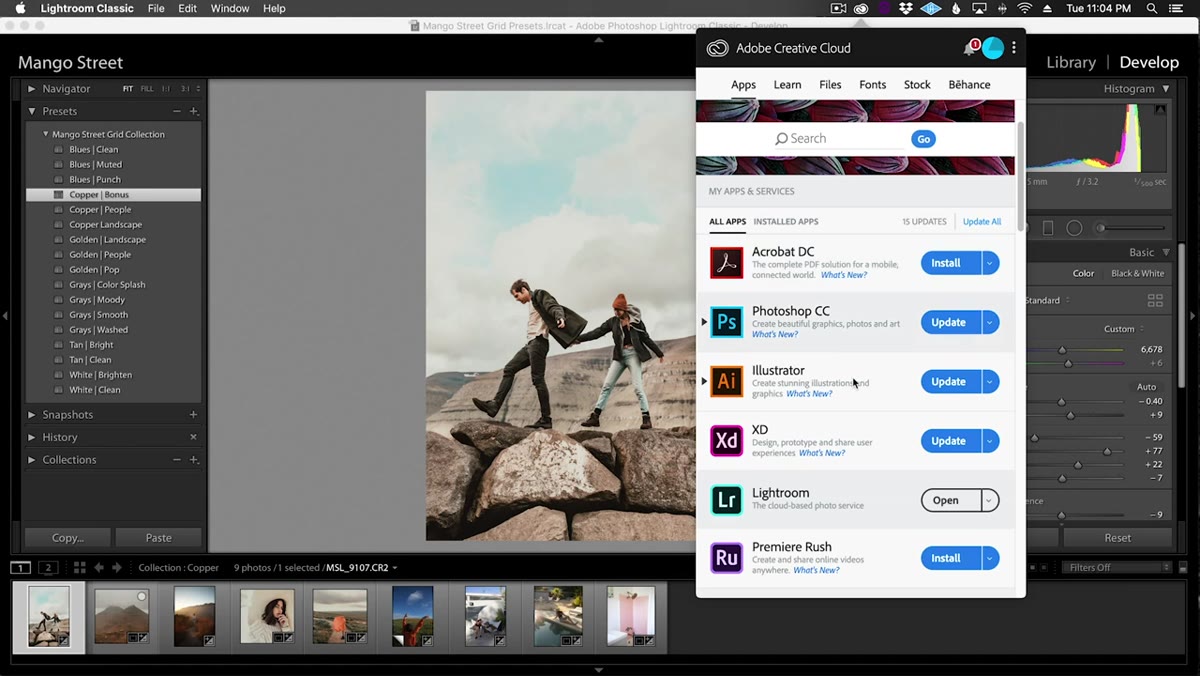
Task: Clear History panel with X icon
Action: 193,437
